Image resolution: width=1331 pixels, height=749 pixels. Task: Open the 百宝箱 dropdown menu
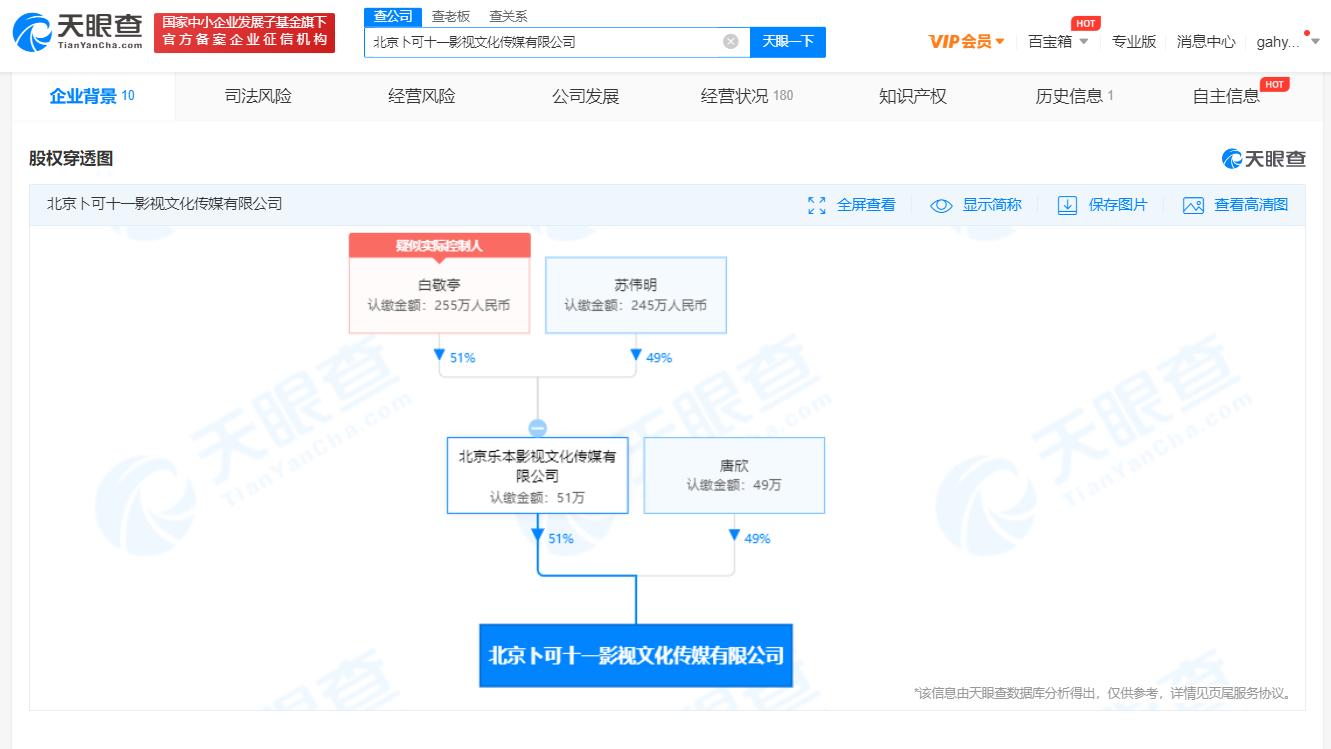(x=1058, y=41)
